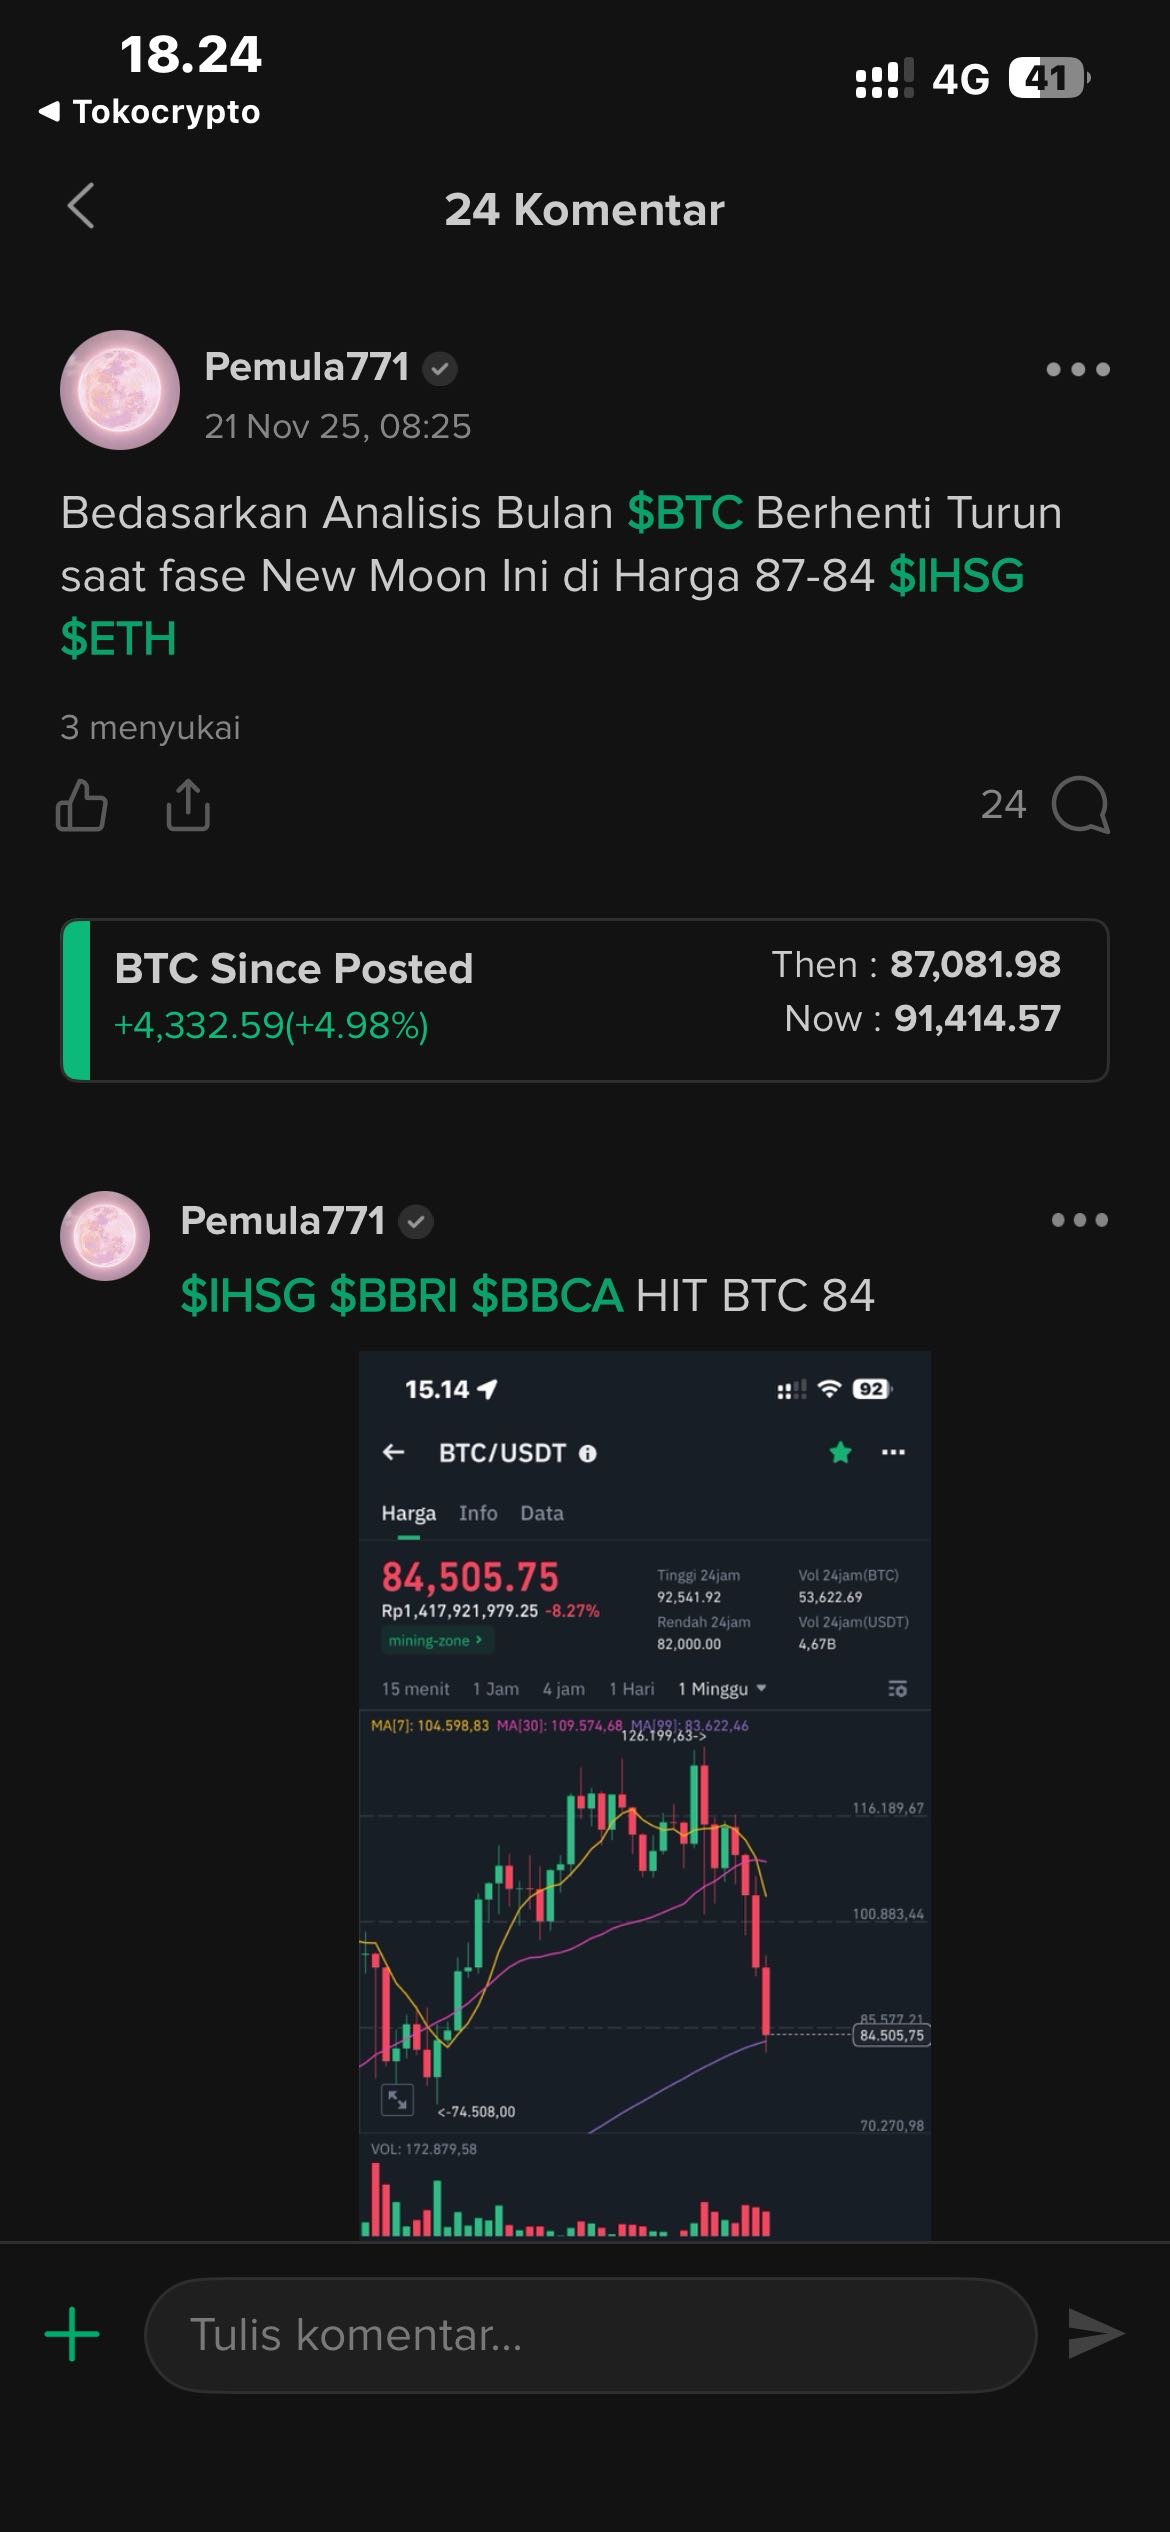Tap Pemula771's avatar on the reply
Screen dimensions: 1170x2532
coord(105,1236)
